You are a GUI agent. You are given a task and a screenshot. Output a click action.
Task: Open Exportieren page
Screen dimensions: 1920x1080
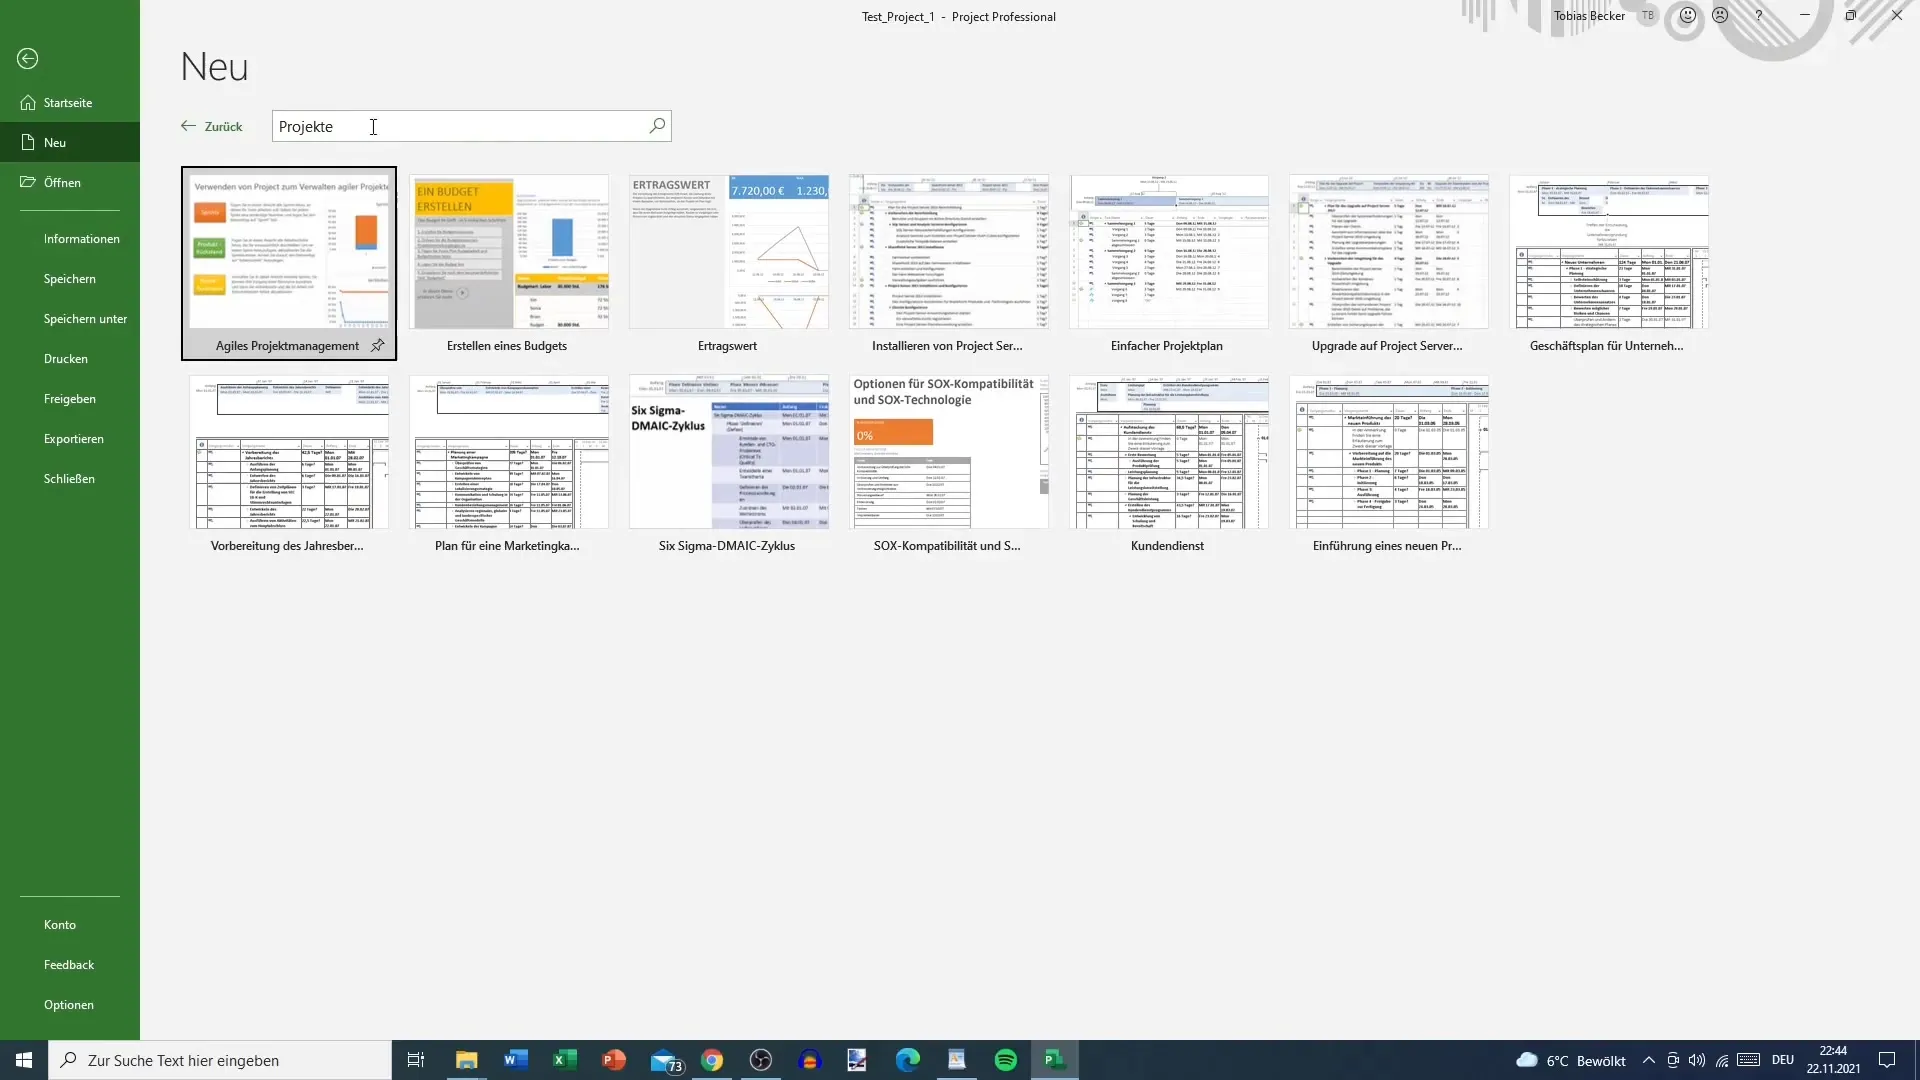click(70, 438)
